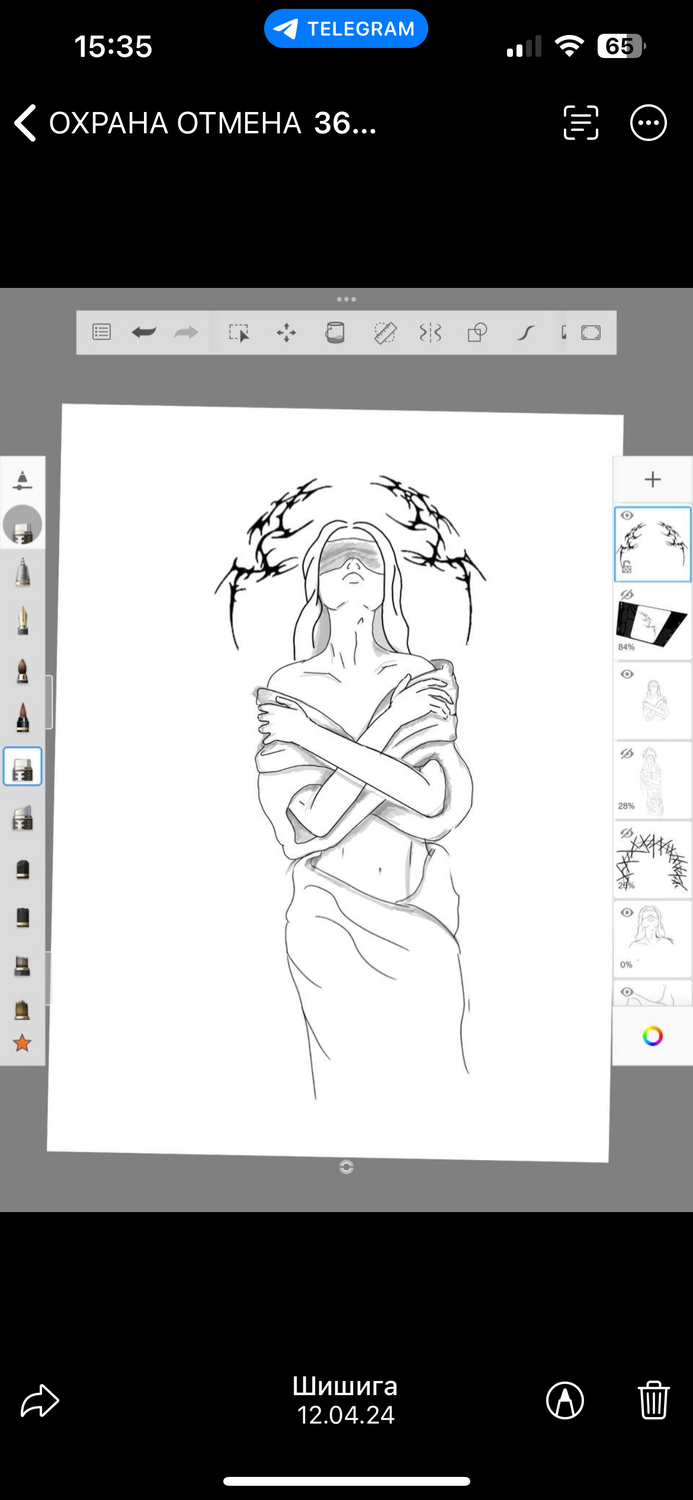Viewport: 693px width, 1500px height.
Task: Select the black textured-top brush
Action: pos(22,917)
